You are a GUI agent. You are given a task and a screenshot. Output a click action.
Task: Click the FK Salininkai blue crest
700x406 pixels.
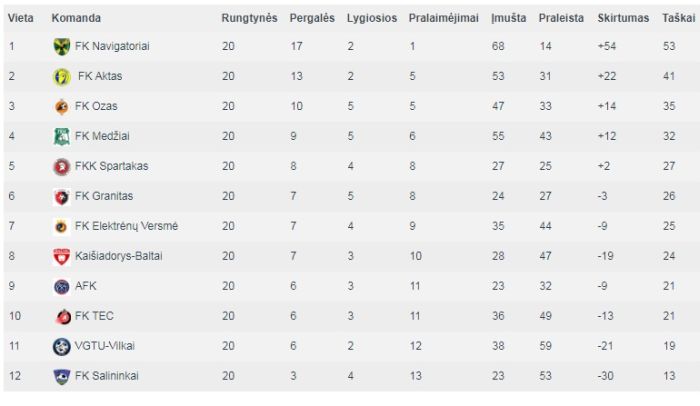[x=62, y=376]
